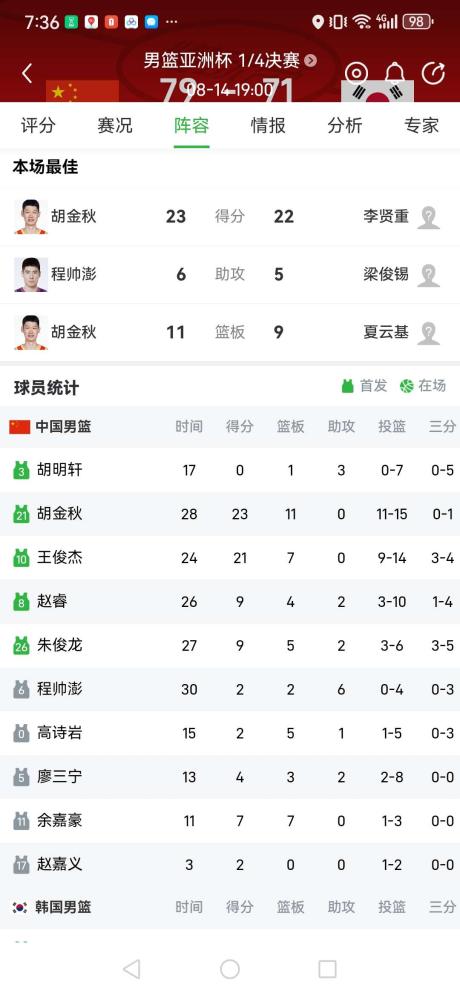Tap 胡金秋 photo beside 得分 23
Viewport: 460px width, 996px height.
click(31, 217)
